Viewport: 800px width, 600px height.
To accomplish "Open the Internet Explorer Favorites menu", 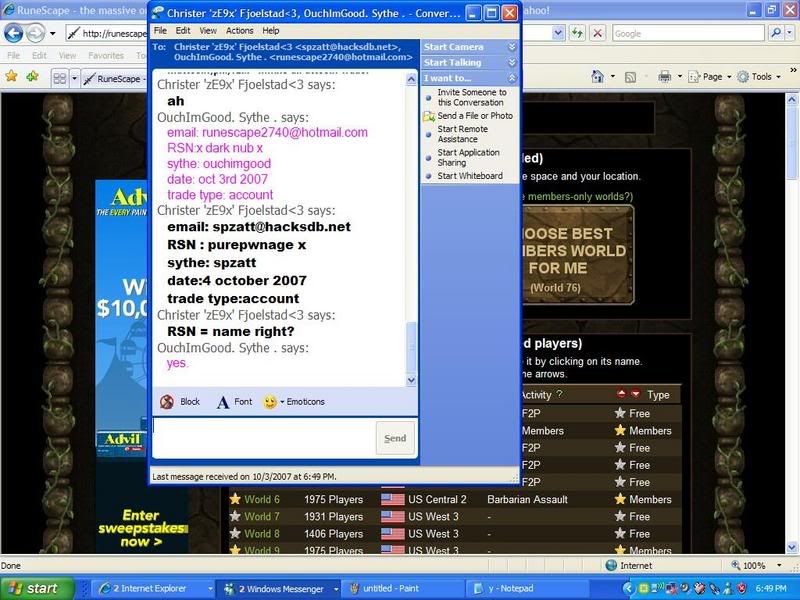I will tap(106, 56).
